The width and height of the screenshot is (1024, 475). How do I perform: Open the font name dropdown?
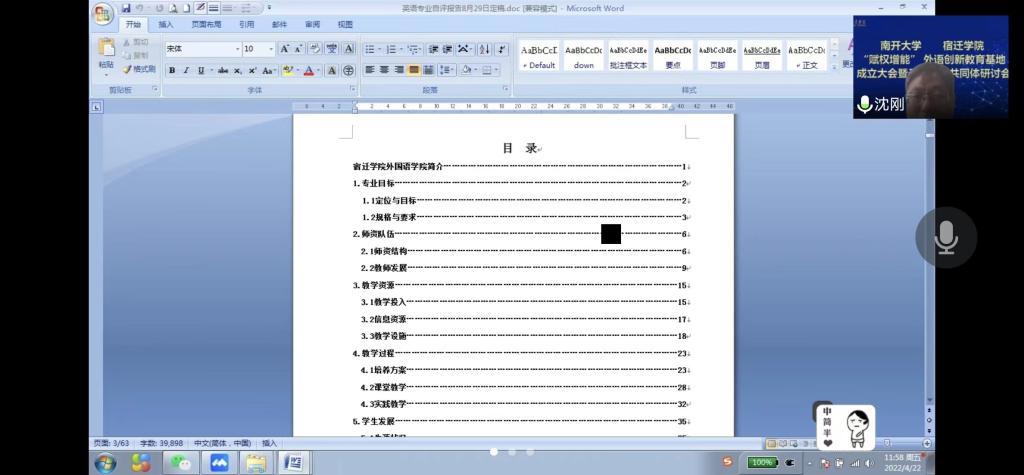237,49
